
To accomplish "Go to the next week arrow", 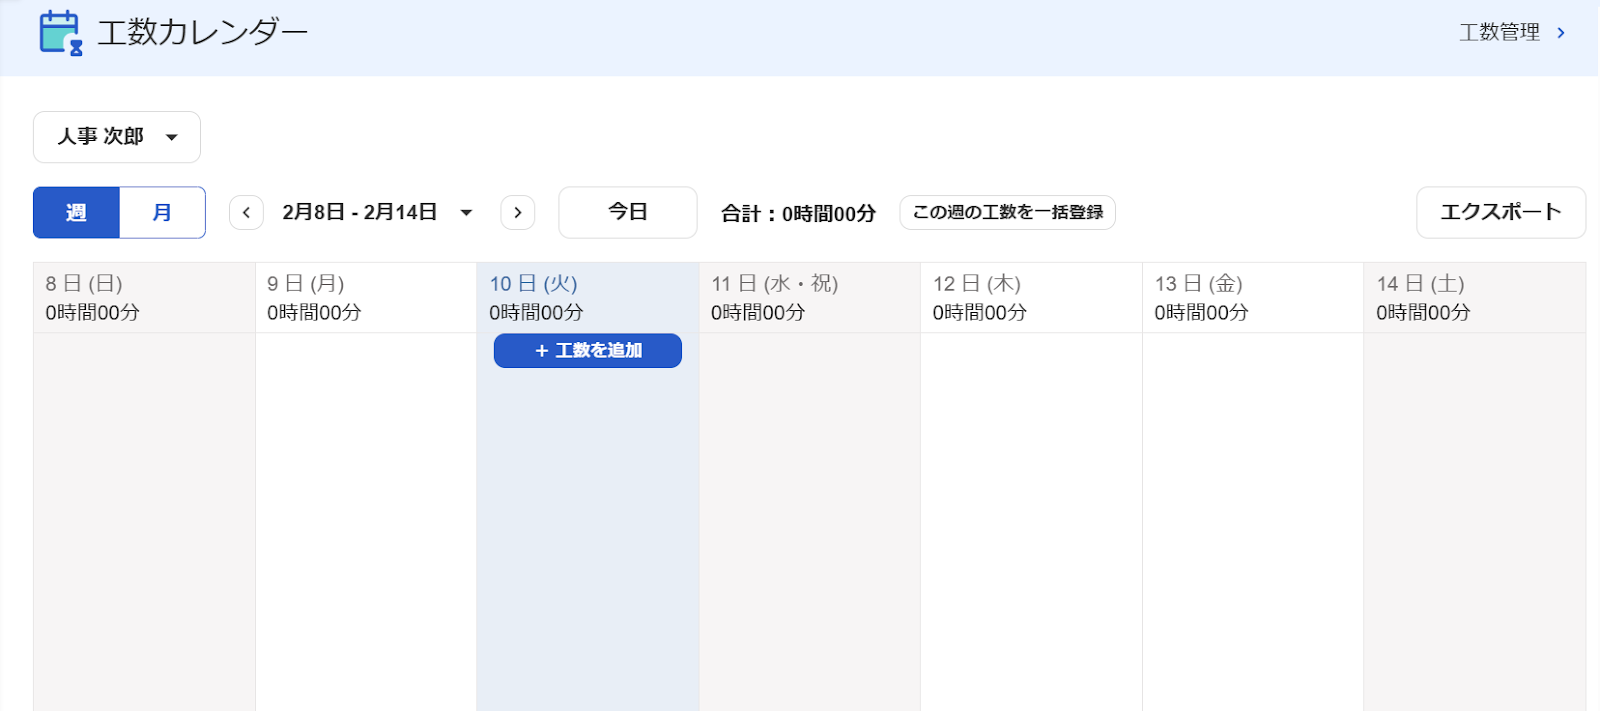I will click(517, 212).
